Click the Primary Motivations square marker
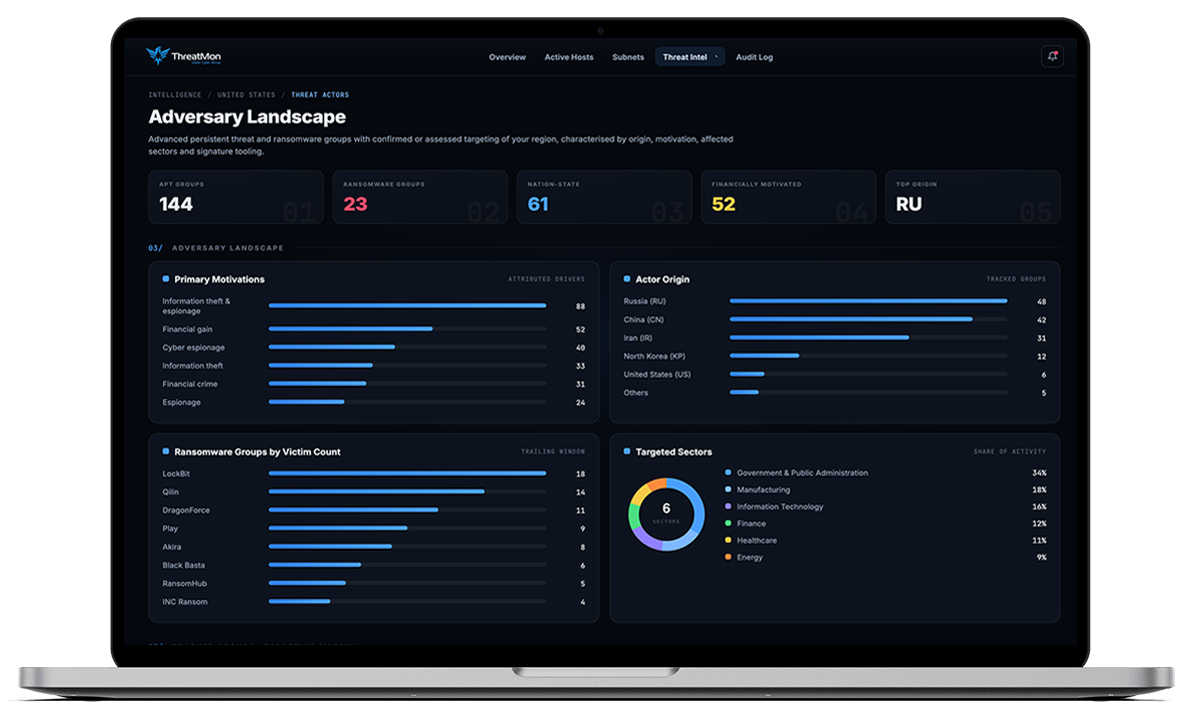Viewport: 1200px width, 716px height. coord(166,279)
